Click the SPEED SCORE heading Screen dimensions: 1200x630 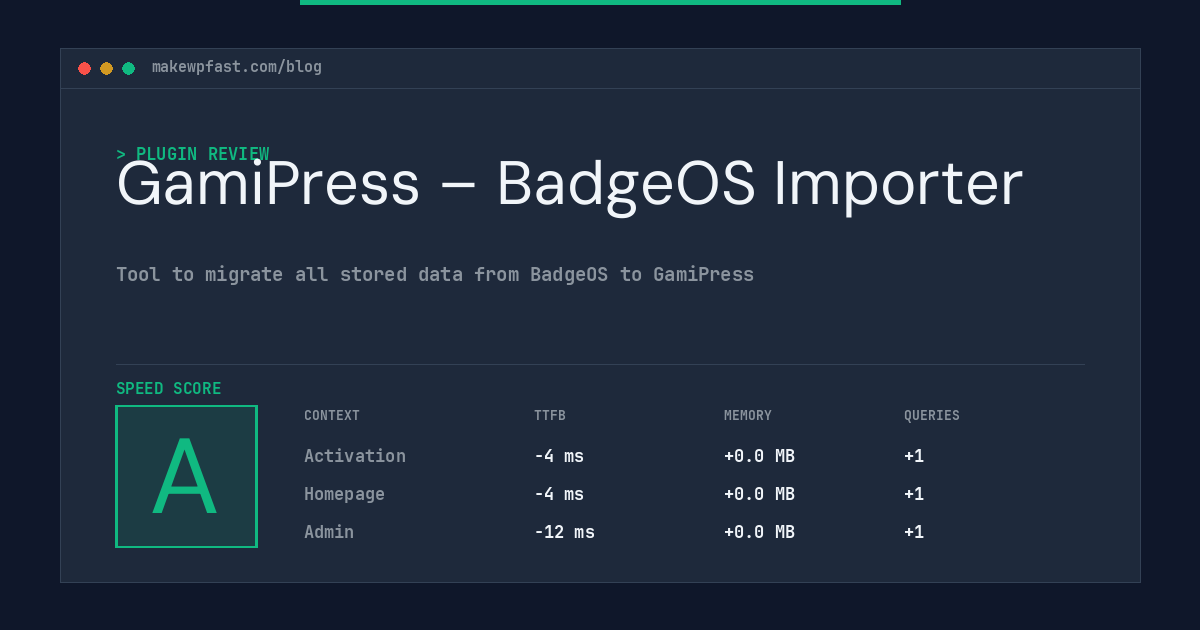pyautogui.click(x=169, y=389)
